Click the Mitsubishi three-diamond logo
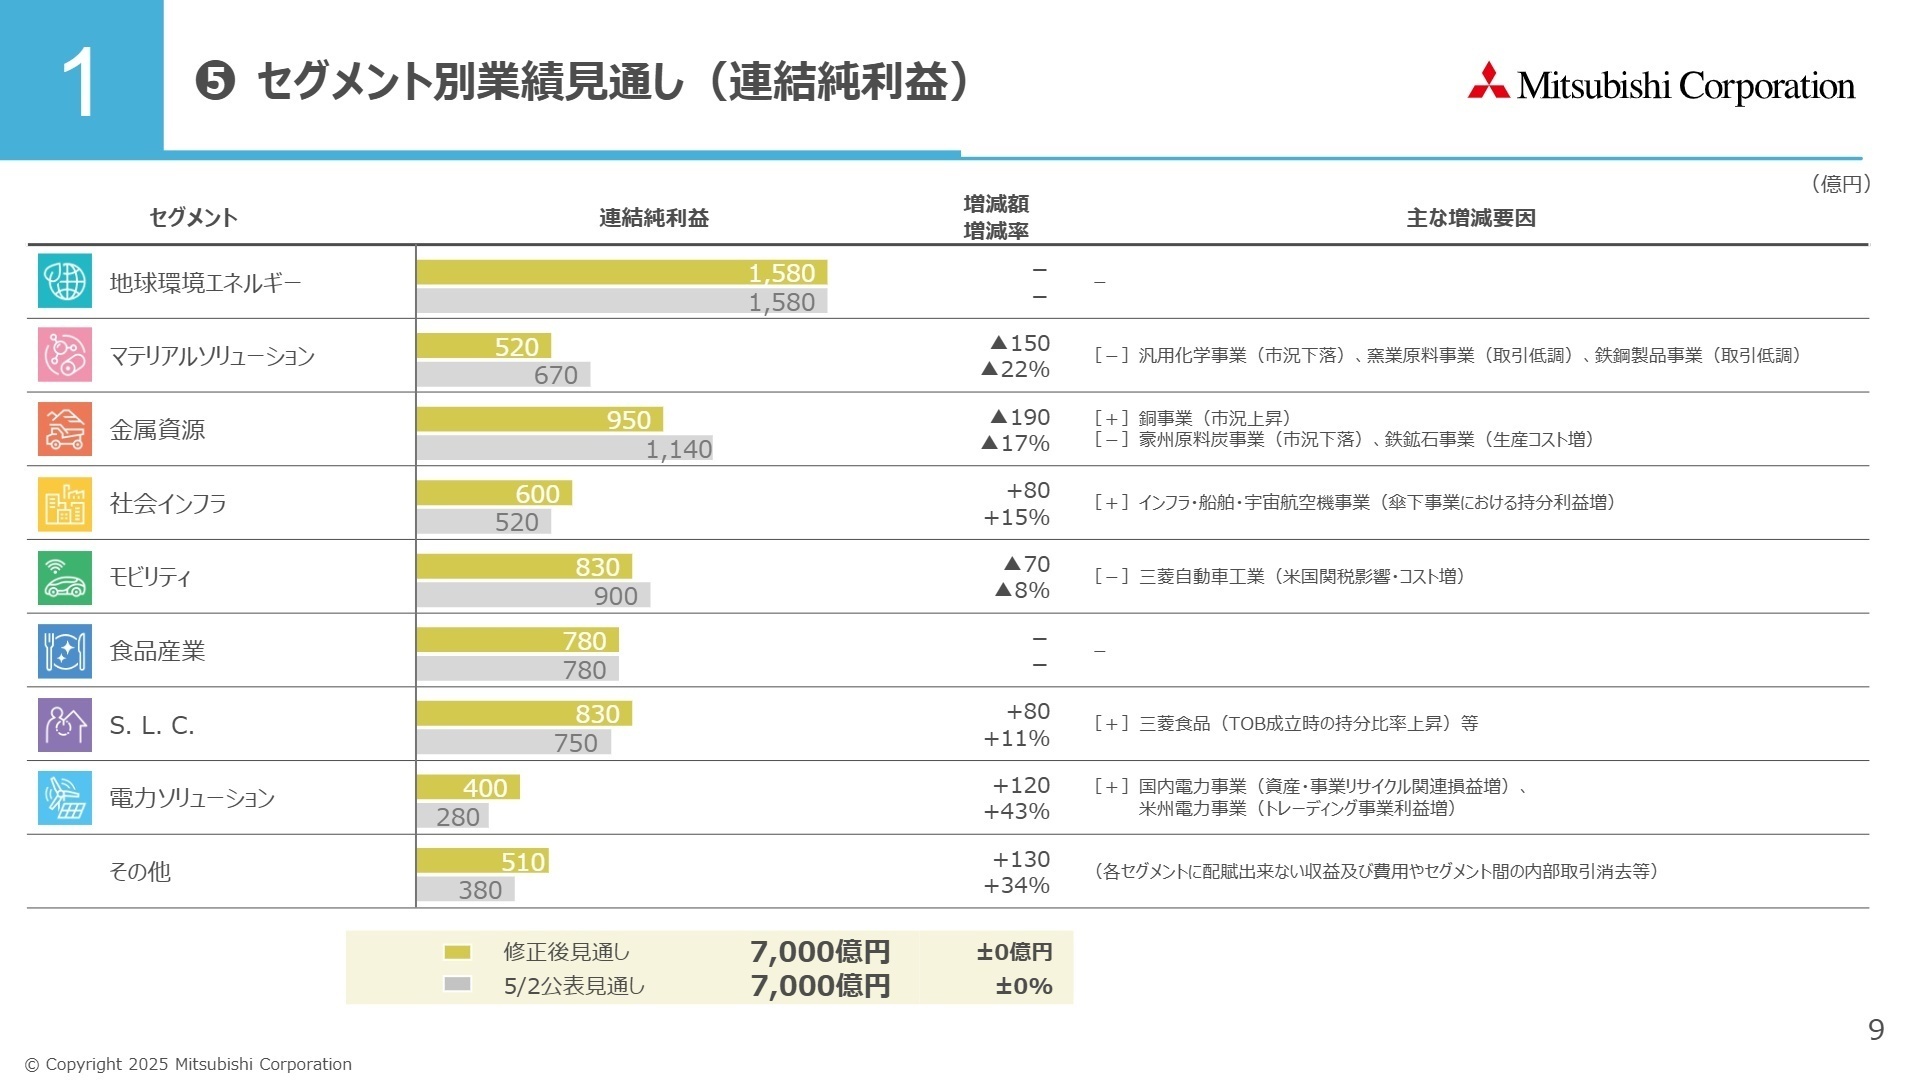Screen dimensions: 1920x1080 (x=1488, y=78)
